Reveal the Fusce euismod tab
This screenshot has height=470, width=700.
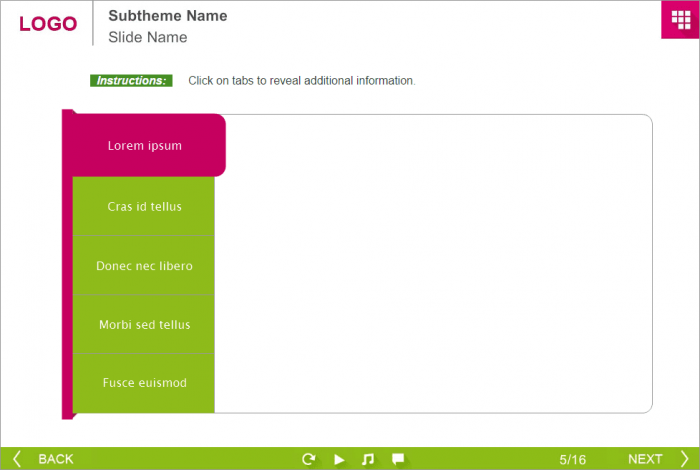coord(145,383)
